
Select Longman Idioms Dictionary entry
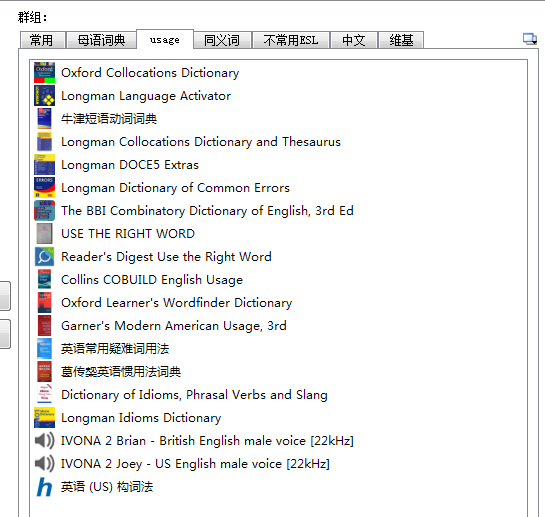coord(278,417)
